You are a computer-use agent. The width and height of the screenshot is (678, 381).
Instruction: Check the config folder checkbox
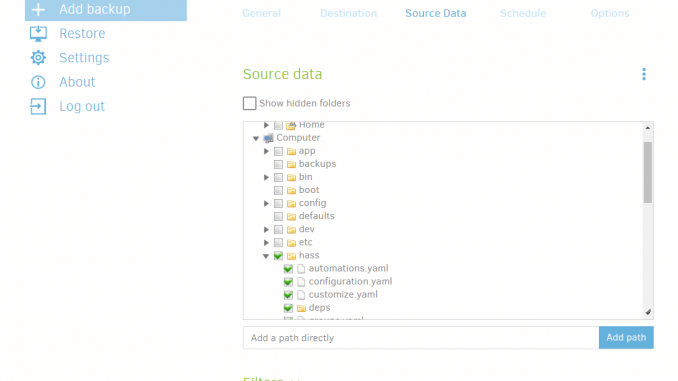click(278, 203)
